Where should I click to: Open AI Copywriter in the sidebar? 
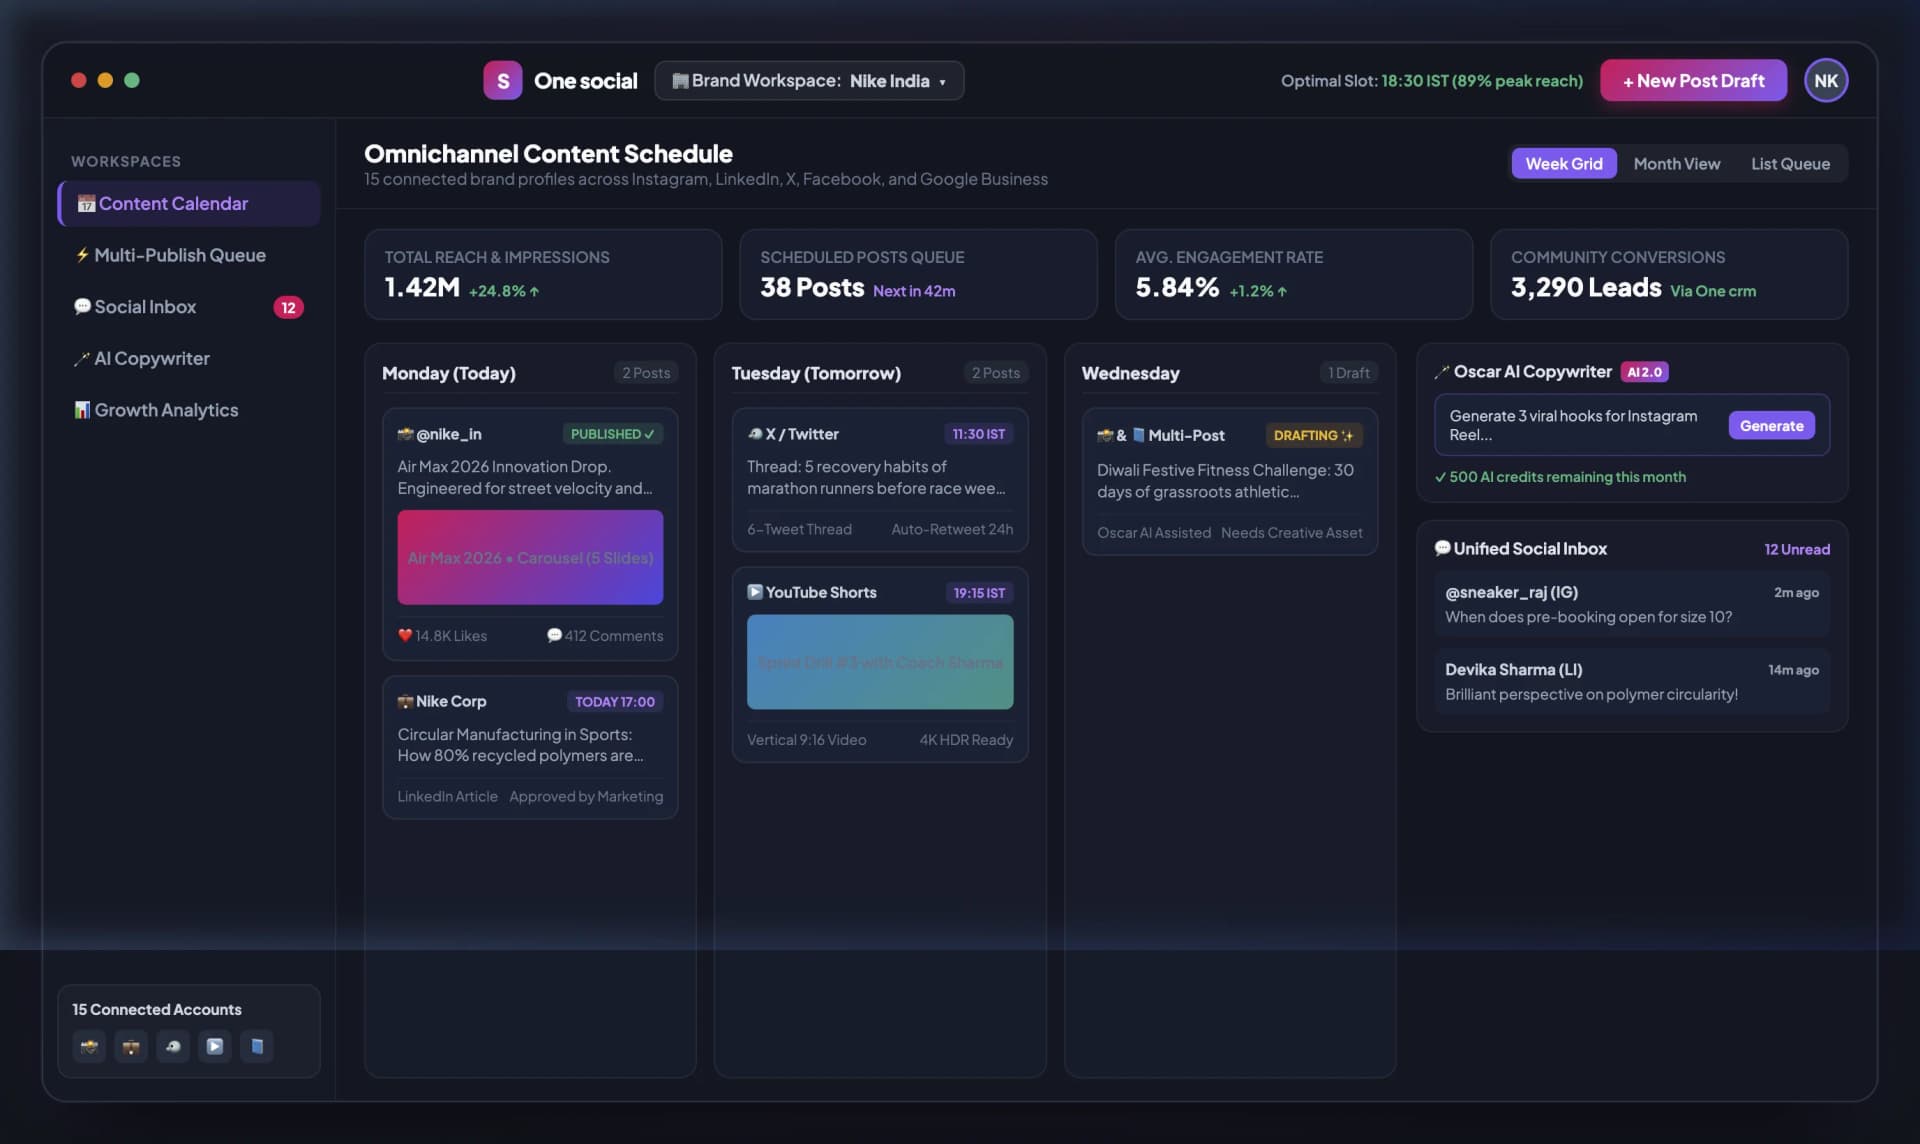coord(189,358)
